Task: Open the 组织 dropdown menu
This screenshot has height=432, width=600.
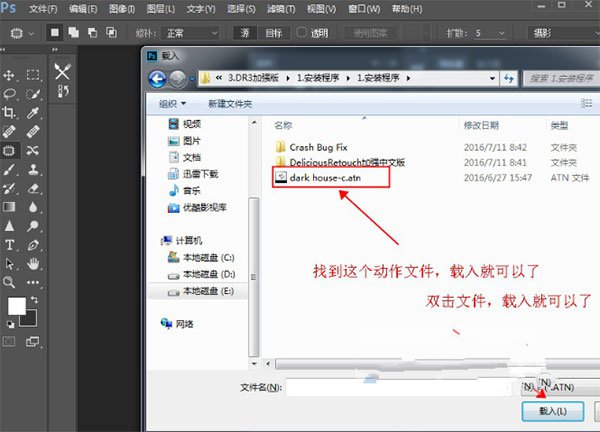Action: click(173, 104)
